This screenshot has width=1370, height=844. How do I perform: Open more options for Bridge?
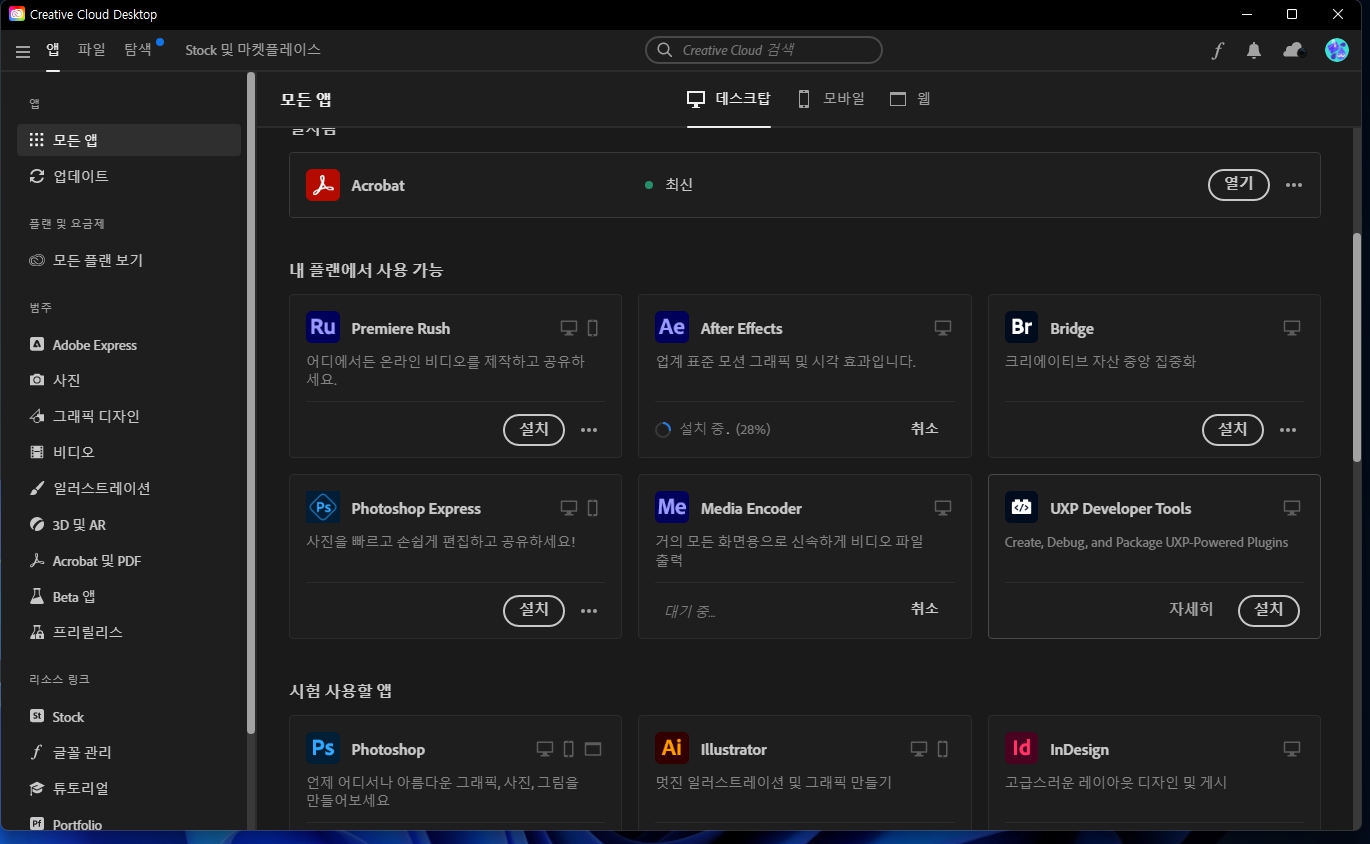pyautogui.click(x=1288, y=430)
